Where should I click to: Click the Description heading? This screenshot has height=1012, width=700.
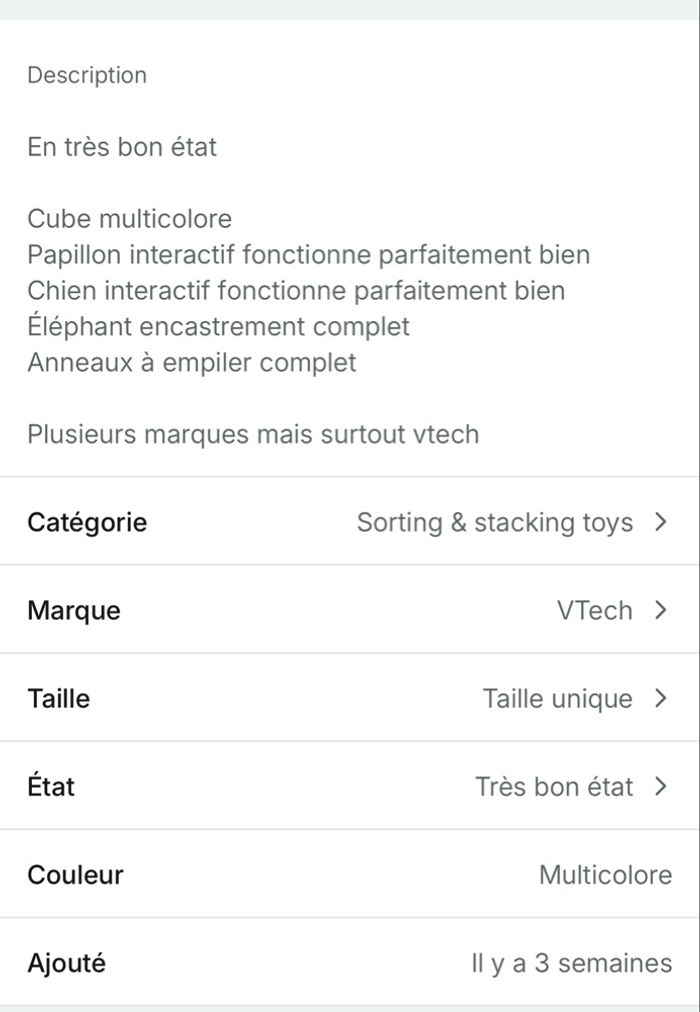pyautogui.click(x=87, y=75)
